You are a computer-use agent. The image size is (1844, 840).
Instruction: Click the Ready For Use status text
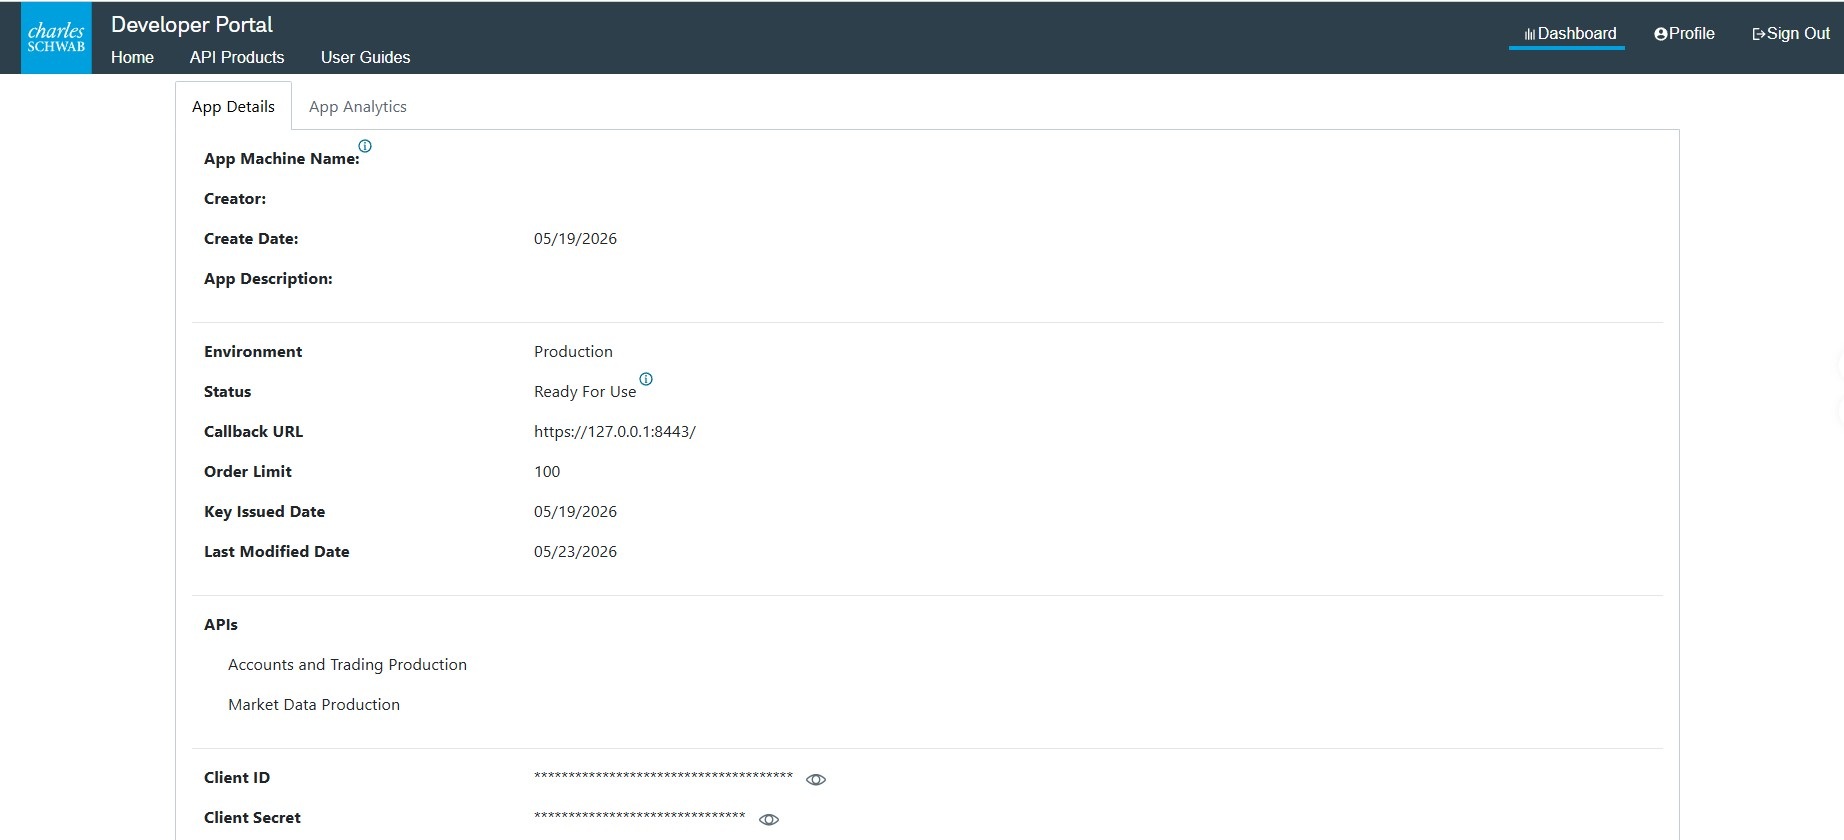pyautogui.click(x=585, y=392)
